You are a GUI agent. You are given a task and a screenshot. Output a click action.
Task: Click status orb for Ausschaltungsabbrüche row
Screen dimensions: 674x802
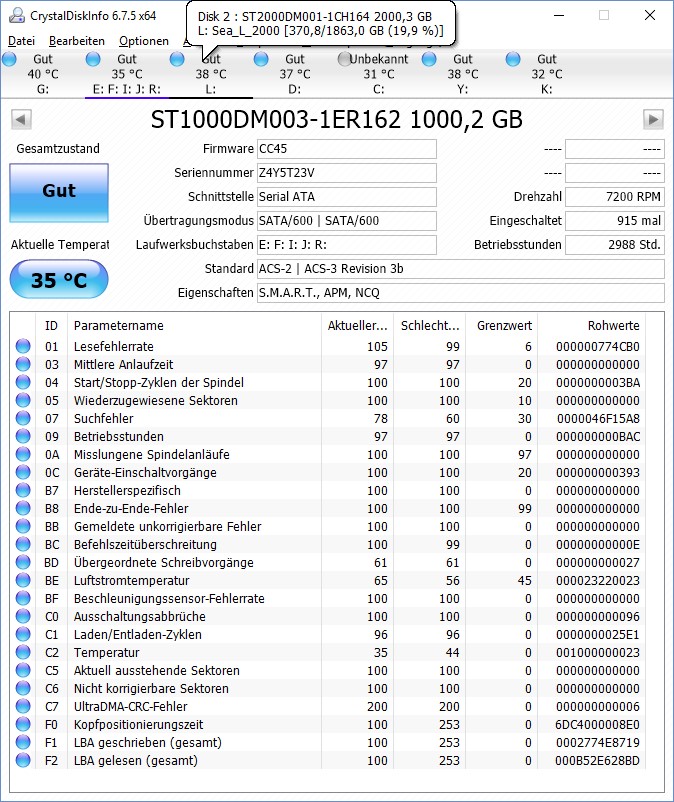tap(23, 616)
